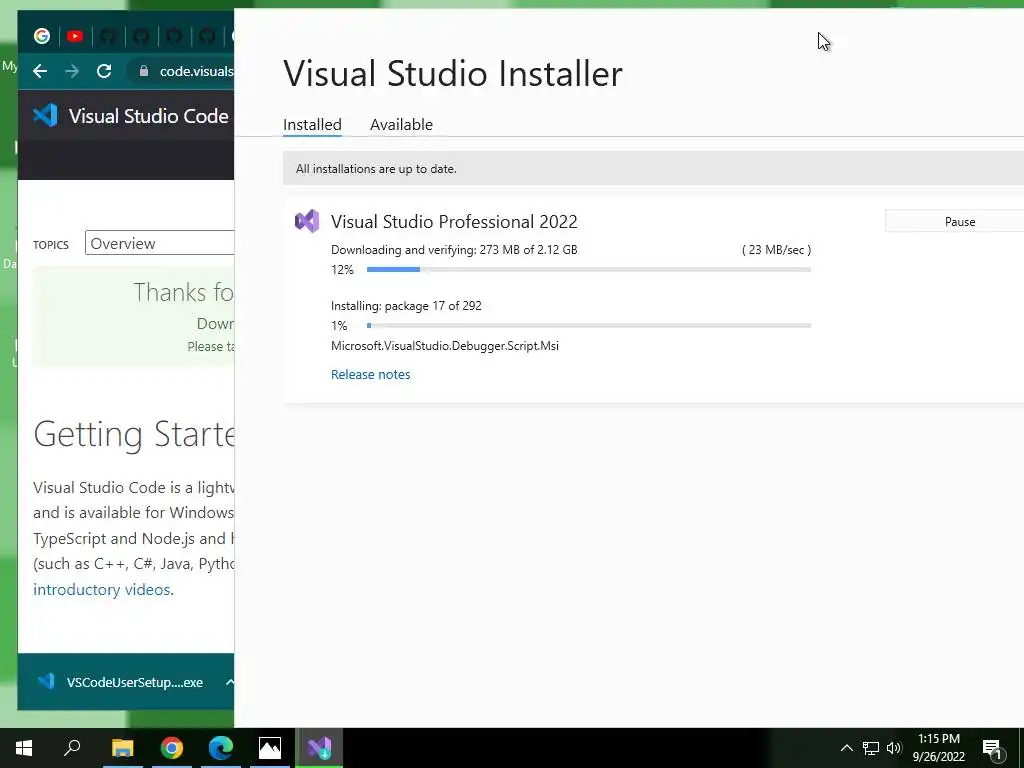Click the Visual Studio Code logo icon
The height and width of the screenshot is (768, 1024).
tap(45, 116)
